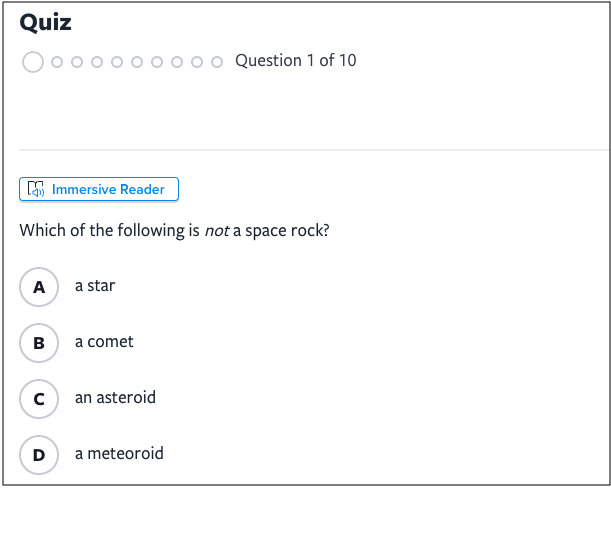Jump to third question progress dot
The image size is (611, 540).
click(77, 62)
